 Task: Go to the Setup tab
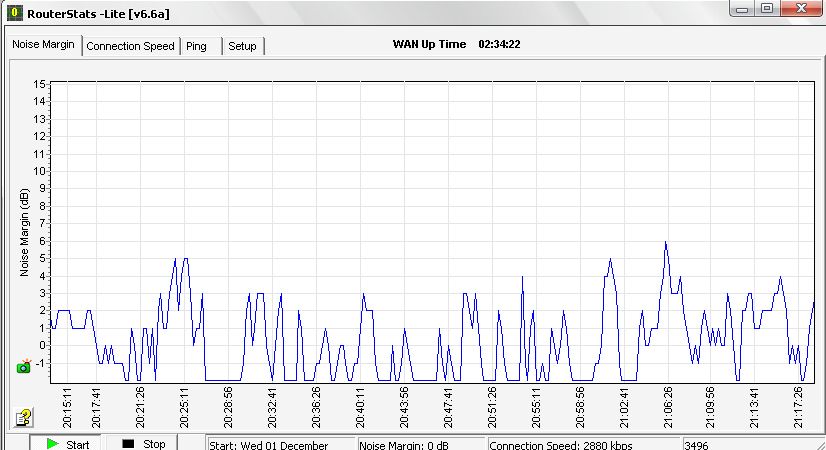(x=242, y=46)
